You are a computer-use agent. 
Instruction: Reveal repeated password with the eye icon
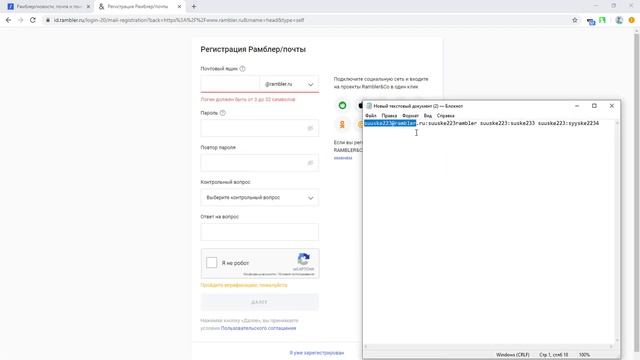[310, 163]
